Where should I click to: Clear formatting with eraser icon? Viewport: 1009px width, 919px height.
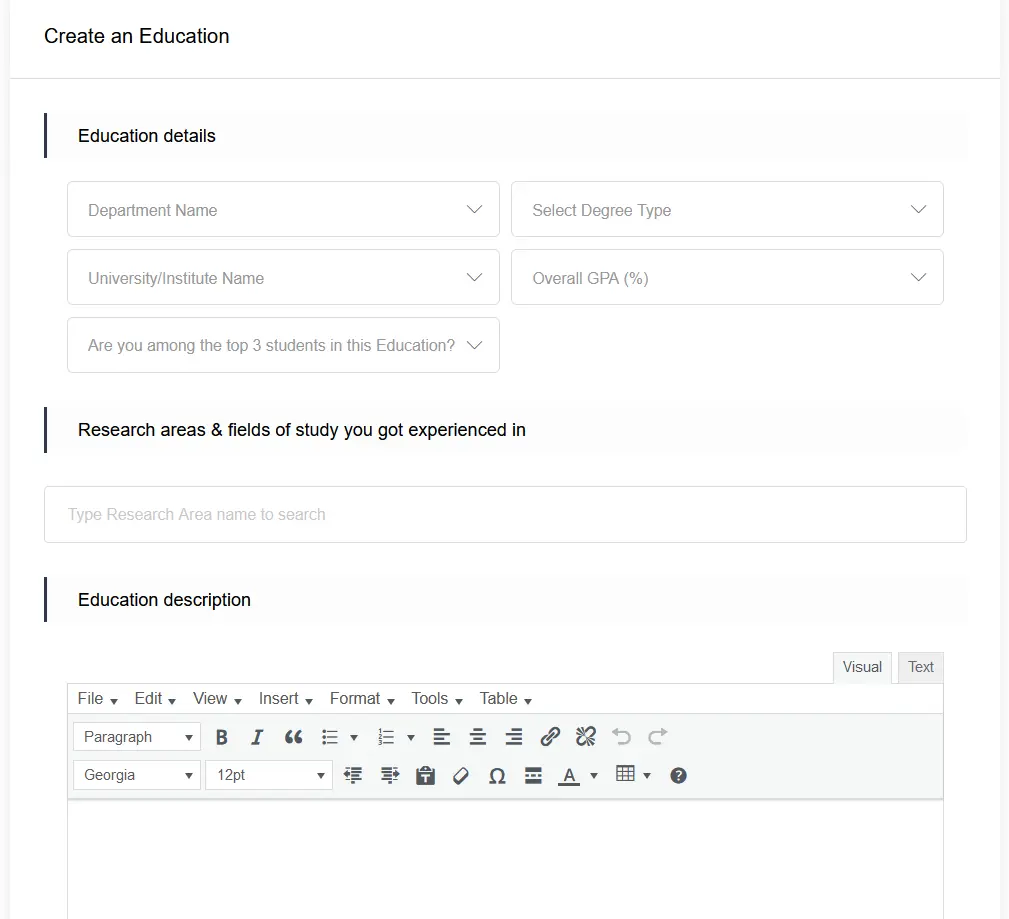coord(461,775)
